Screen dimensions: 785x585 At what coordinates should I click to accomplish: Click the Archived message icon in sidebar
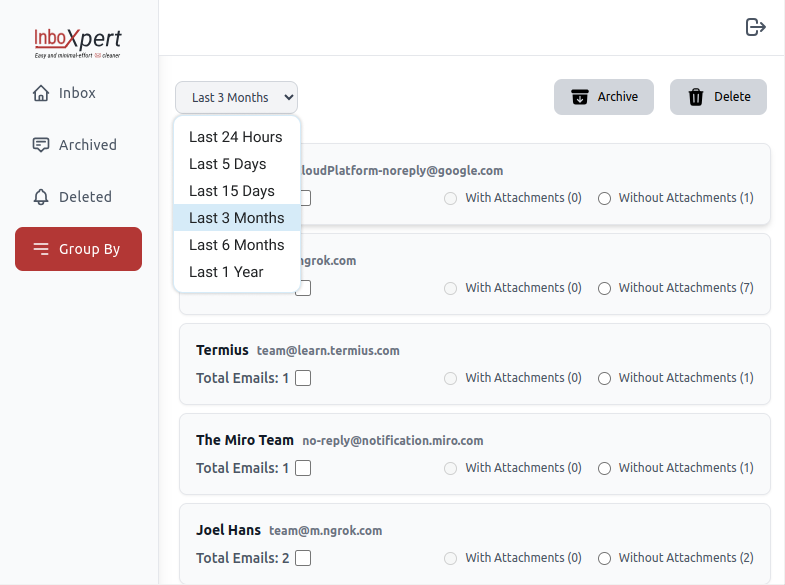click(x=41, y=145)
